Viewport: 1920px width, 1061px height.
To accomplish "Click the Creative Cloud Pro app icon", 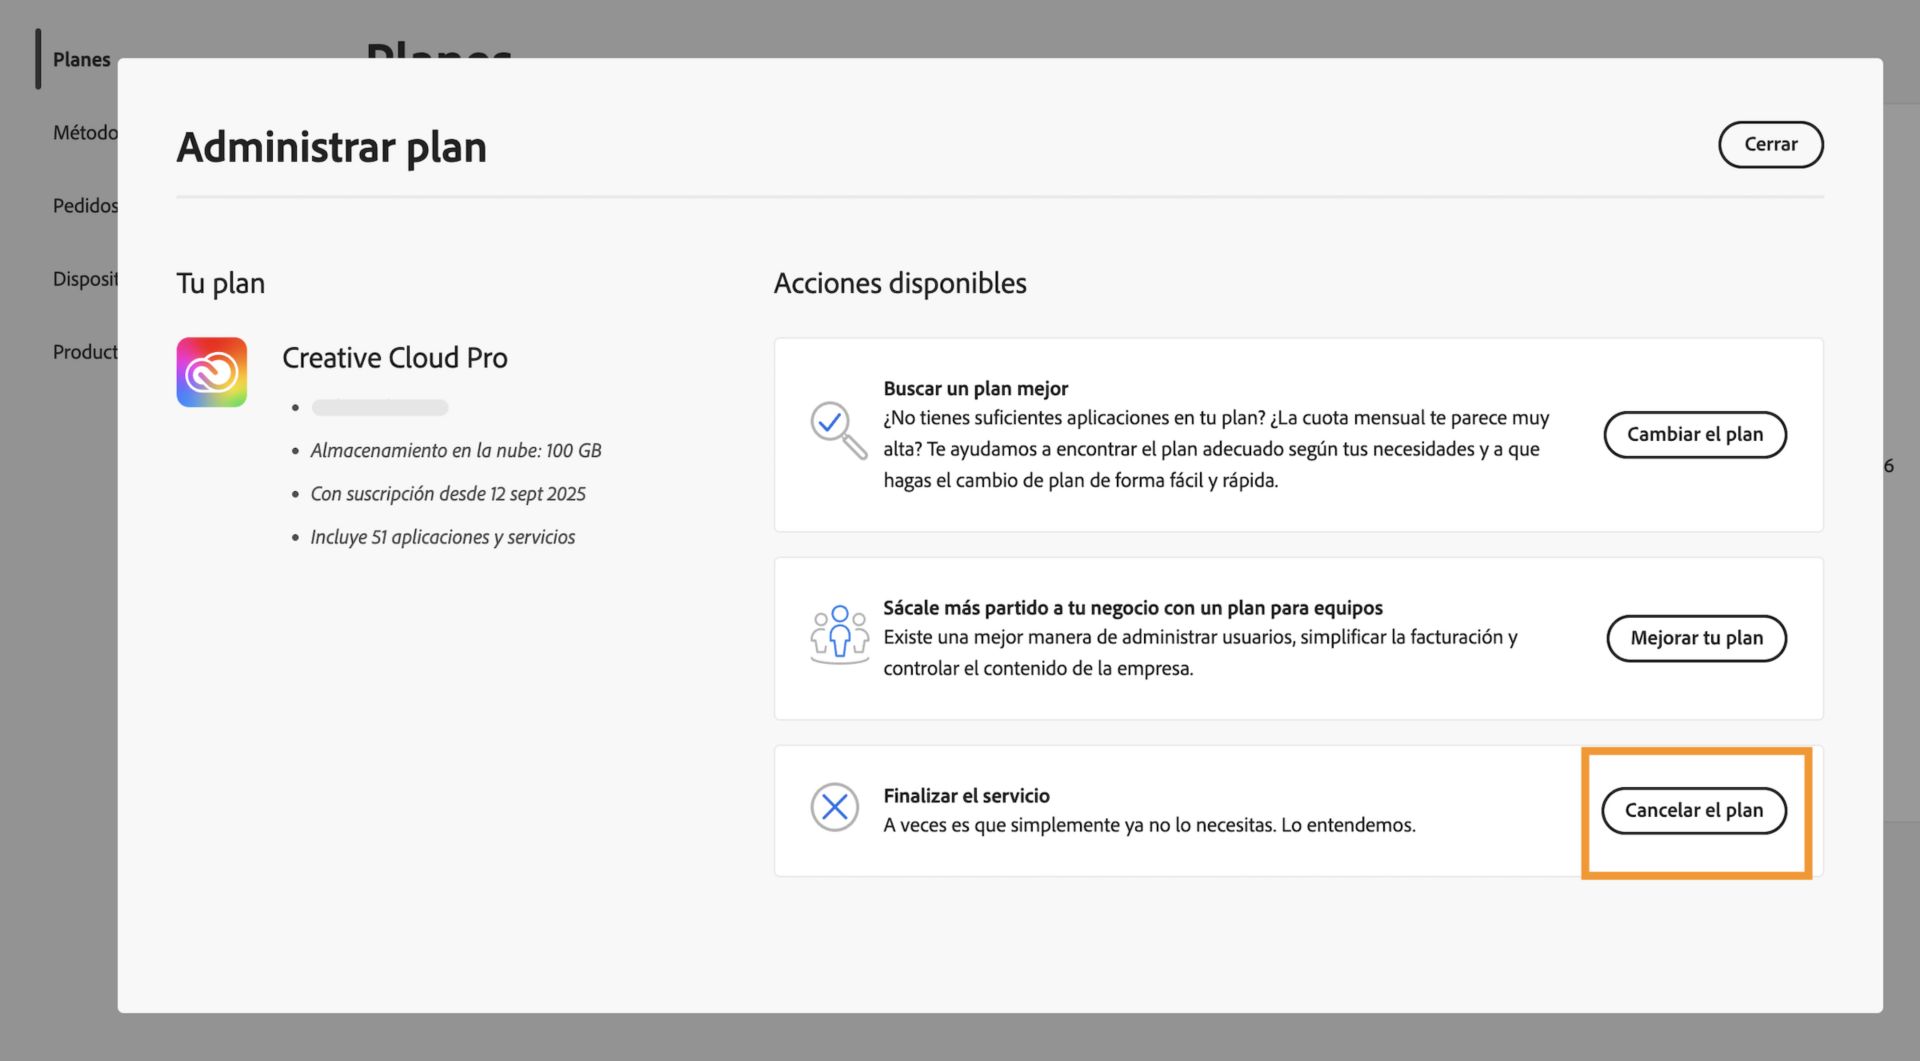I will click(211, 372).
